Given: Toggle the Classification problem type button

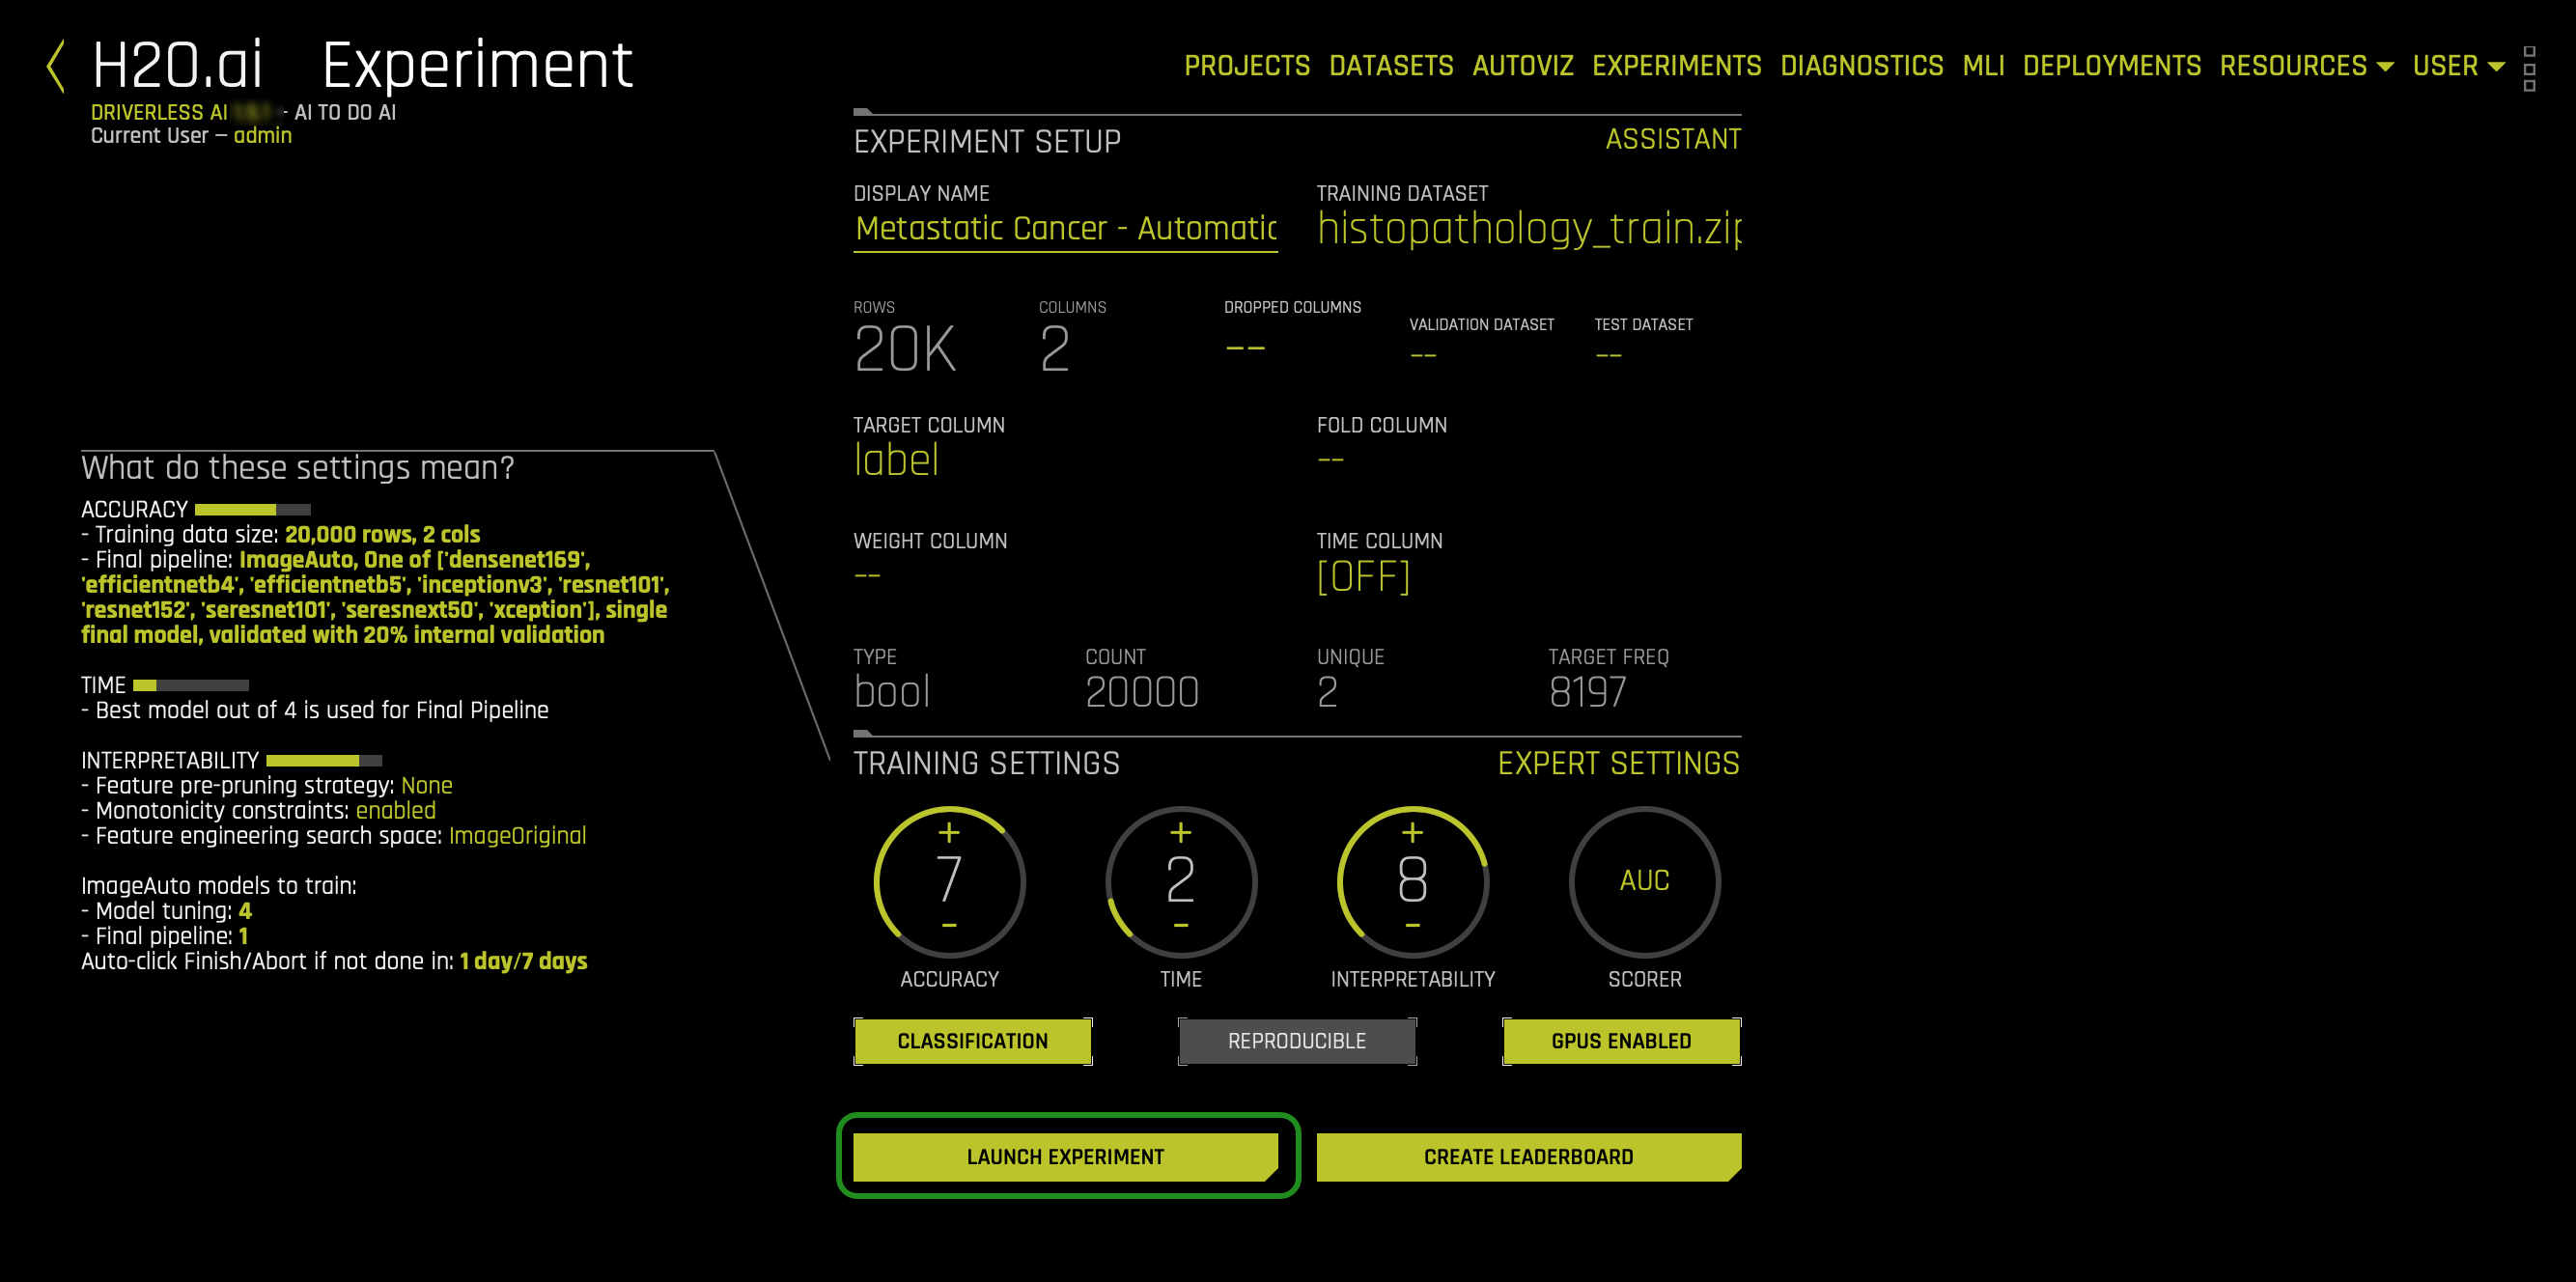Looking at the screenshot, I should click(972, 1041).
